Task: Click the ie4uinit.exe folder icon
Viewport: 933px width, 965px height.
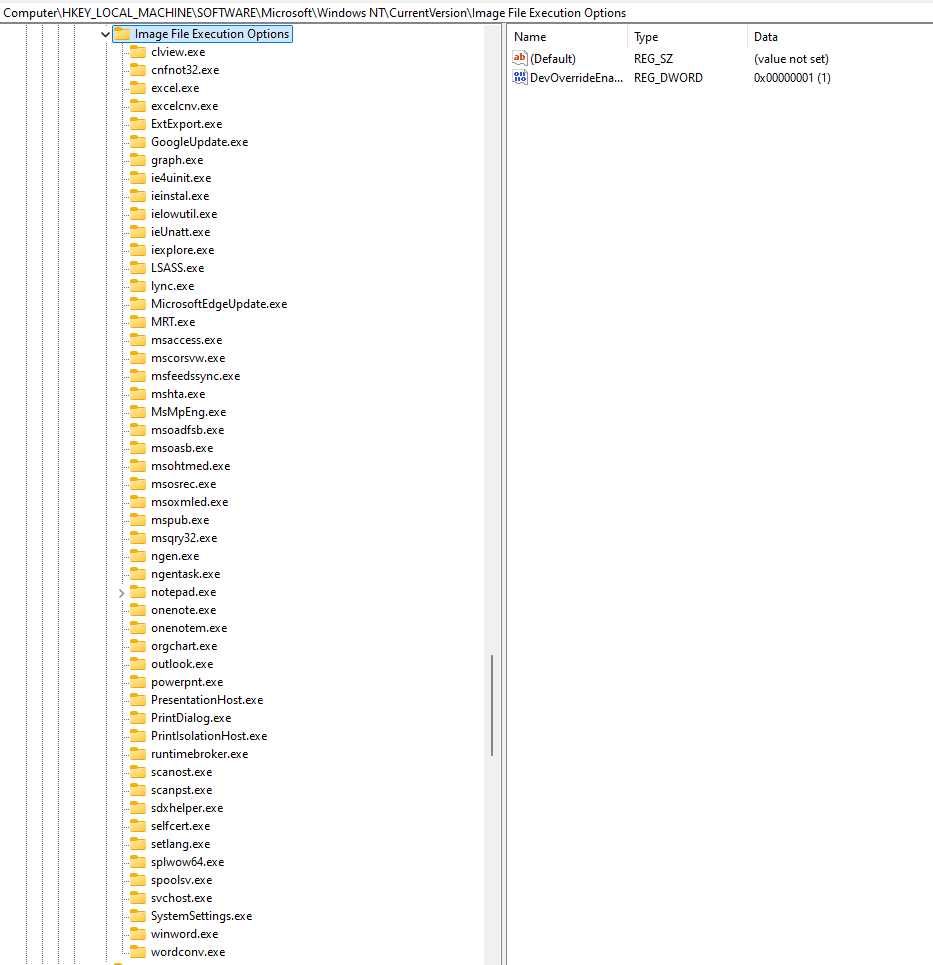Action: [x=138, y=178]
